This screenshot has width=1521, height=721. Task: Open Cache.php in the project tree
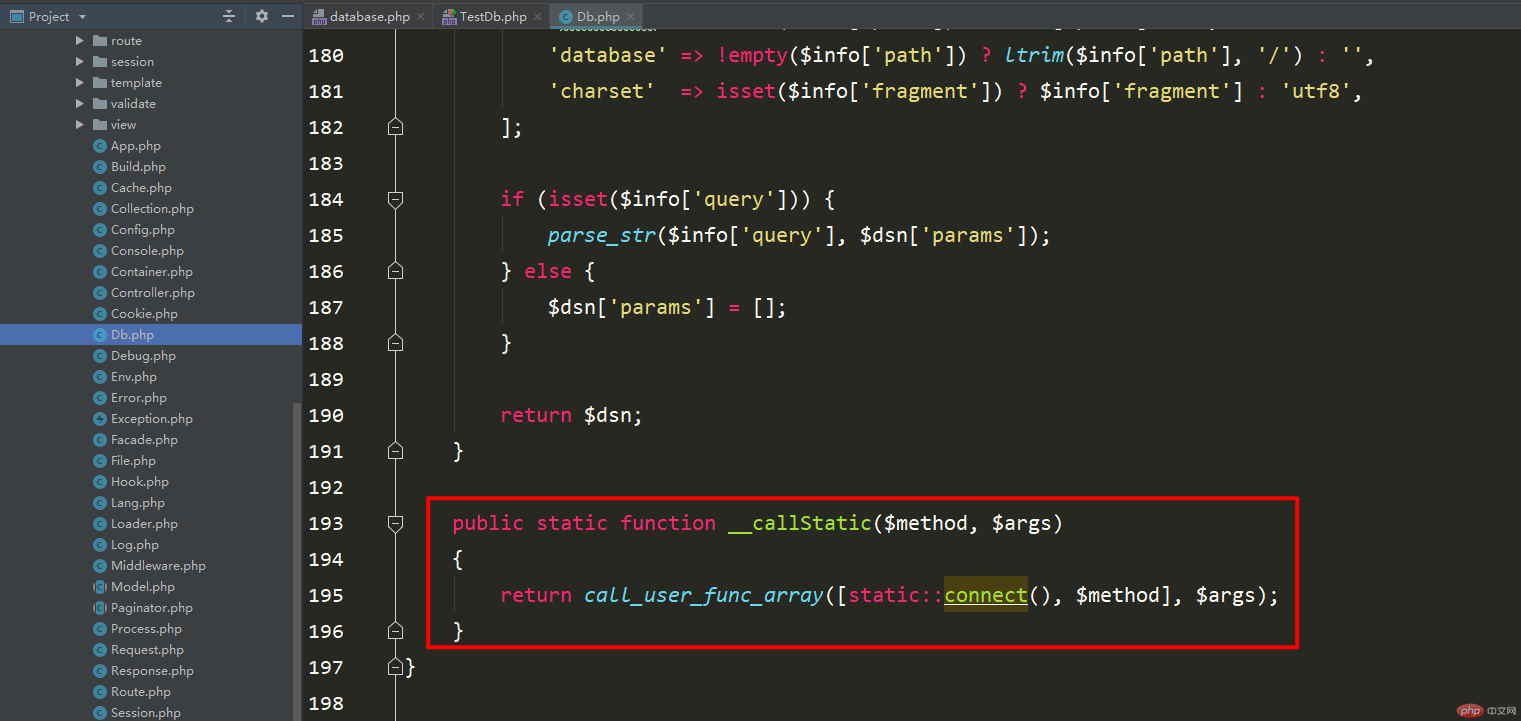point(141,188)
